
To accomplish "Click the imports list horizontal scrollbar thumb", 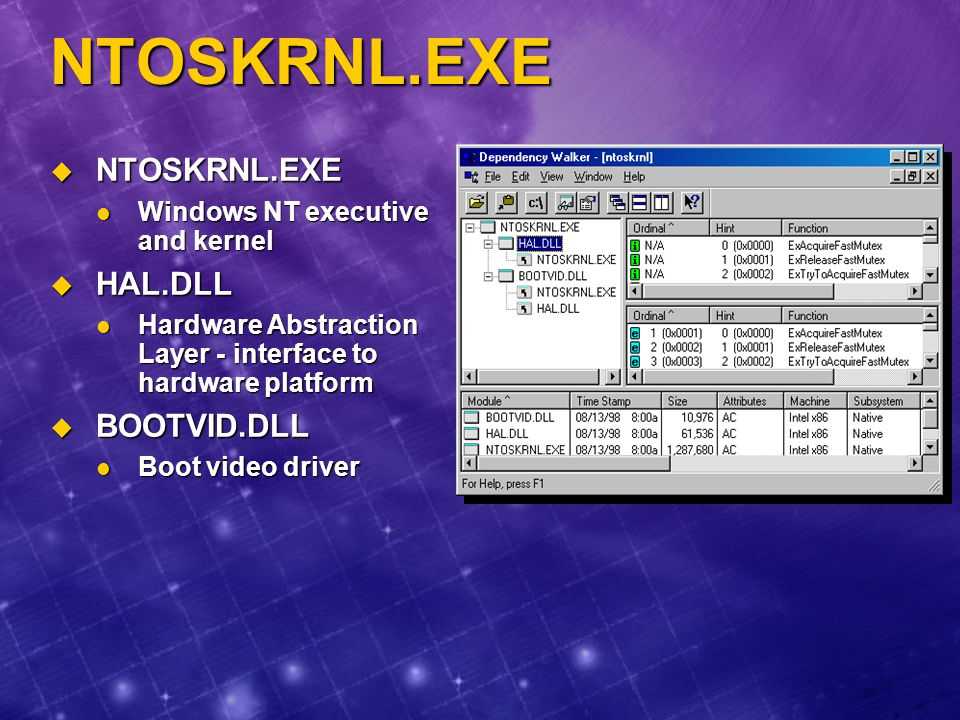I will tap(737, 291).
